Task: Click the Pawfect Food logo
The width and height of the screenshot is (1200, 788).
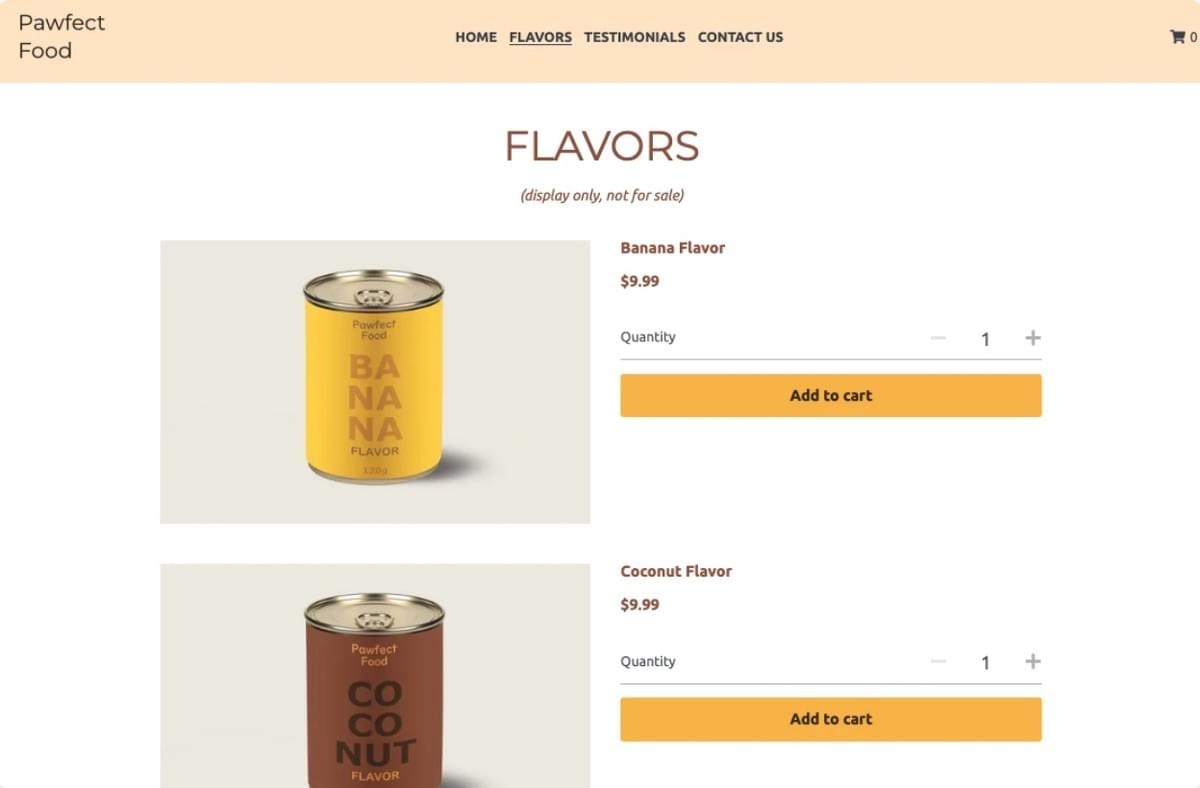Action: click(x=61, y=36)
